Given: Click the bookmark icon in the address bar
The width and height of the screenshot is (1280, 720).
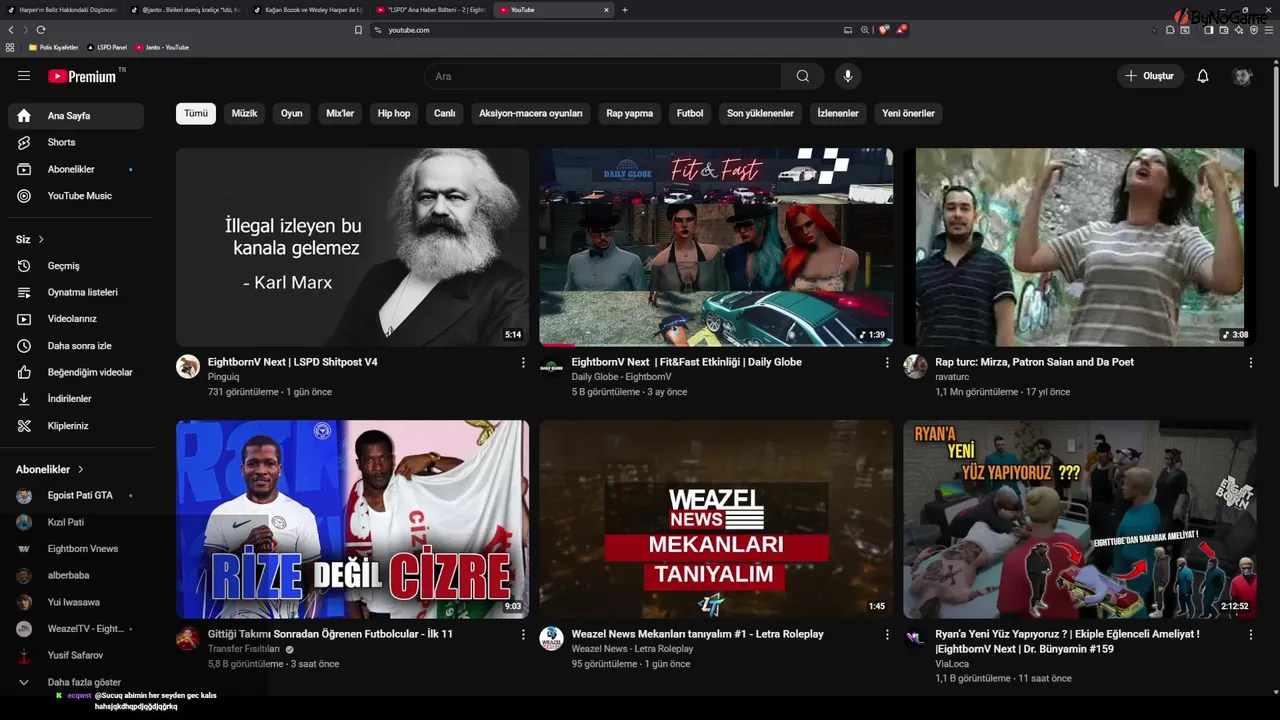Looking at the screenshot, I should pos(358,30).
